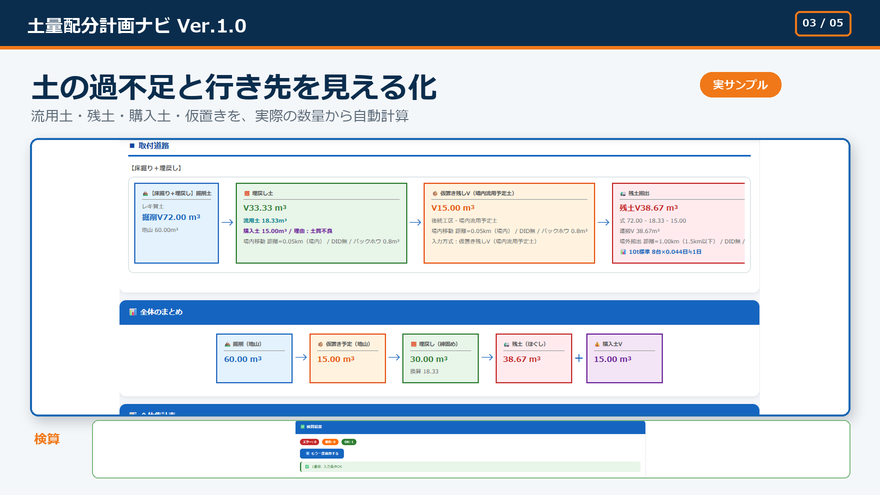Select the 埋戻し（締固め） 30.00 m³ summary card
Viewport: 880px width, 495px height.
[441, 359]
